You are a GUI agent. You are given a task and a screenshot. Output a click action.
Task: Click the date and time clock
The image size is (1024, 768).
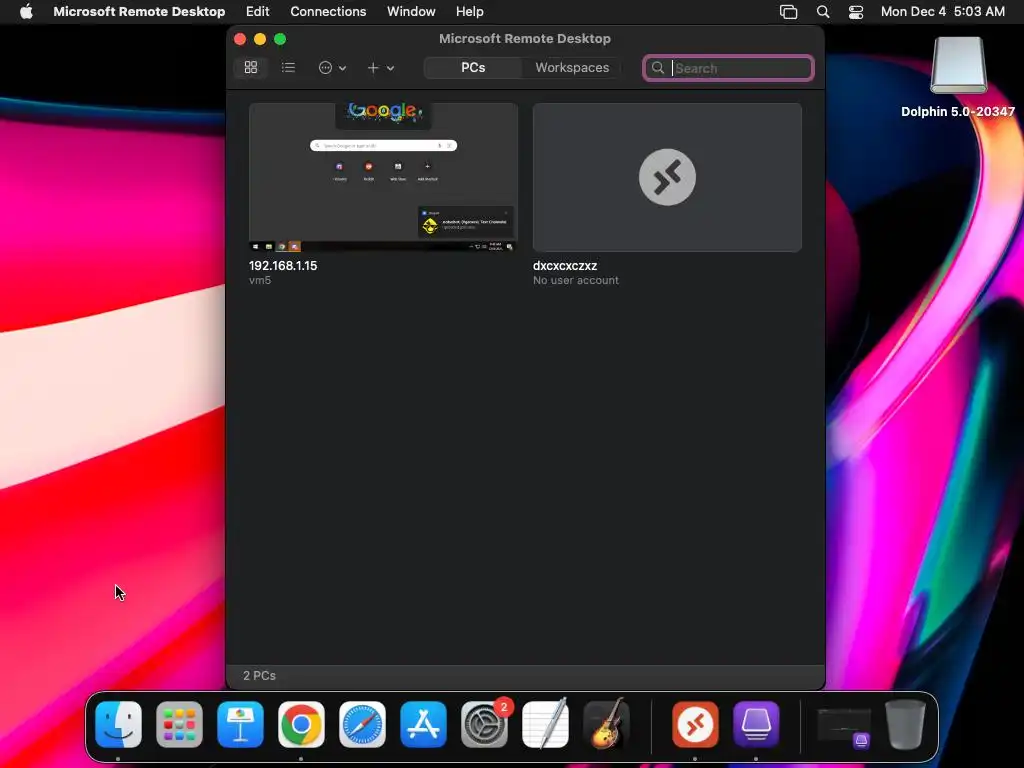[942, 11]
